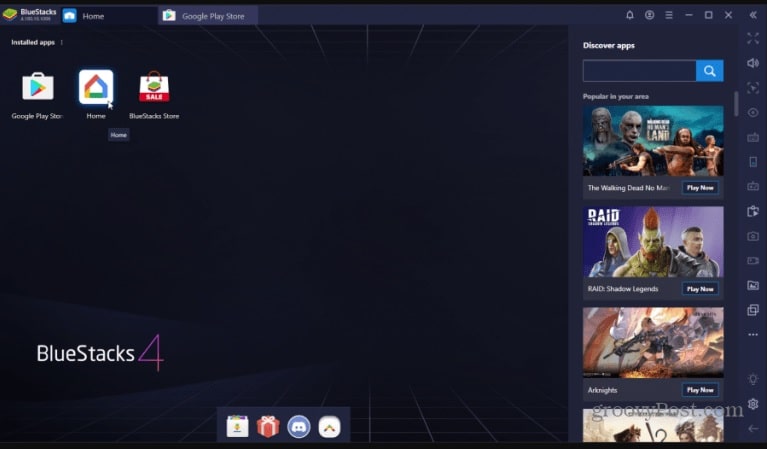Click the "Popular in your area" label
Screen dimensions: 767x449
pyautogui.click(x=616, y=96)
